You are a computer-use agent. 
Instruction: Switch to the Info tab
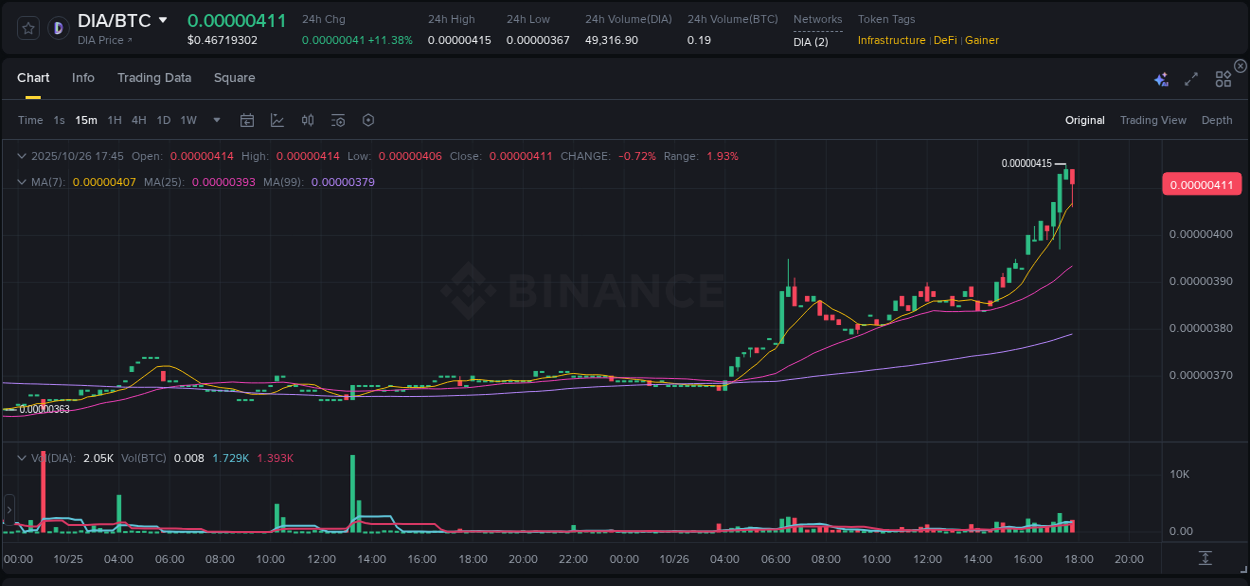point(83,78)
